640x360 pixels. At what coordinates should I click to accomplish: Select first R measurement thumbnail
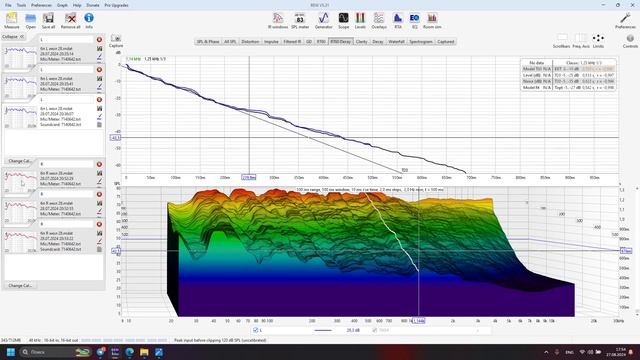pyautogui.click(x=20, y=181)
